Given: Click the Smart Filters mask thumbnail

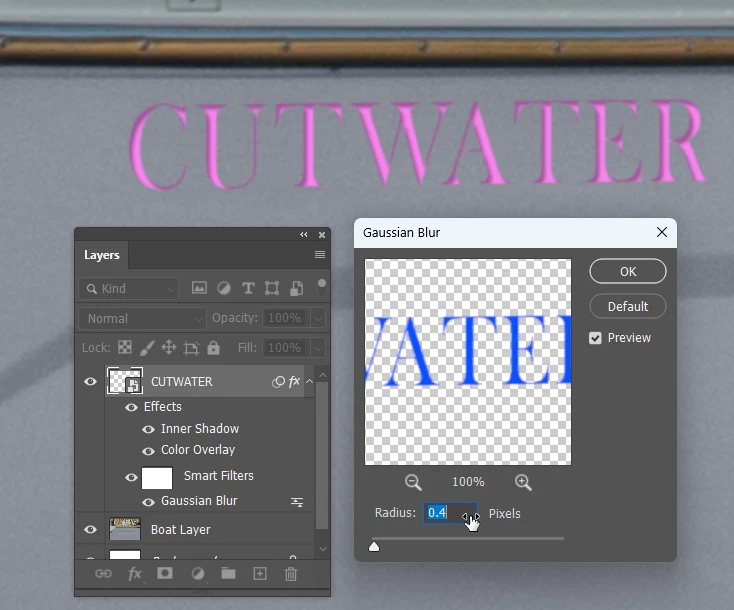Looking at the screenshot, I should click(157, 478).
